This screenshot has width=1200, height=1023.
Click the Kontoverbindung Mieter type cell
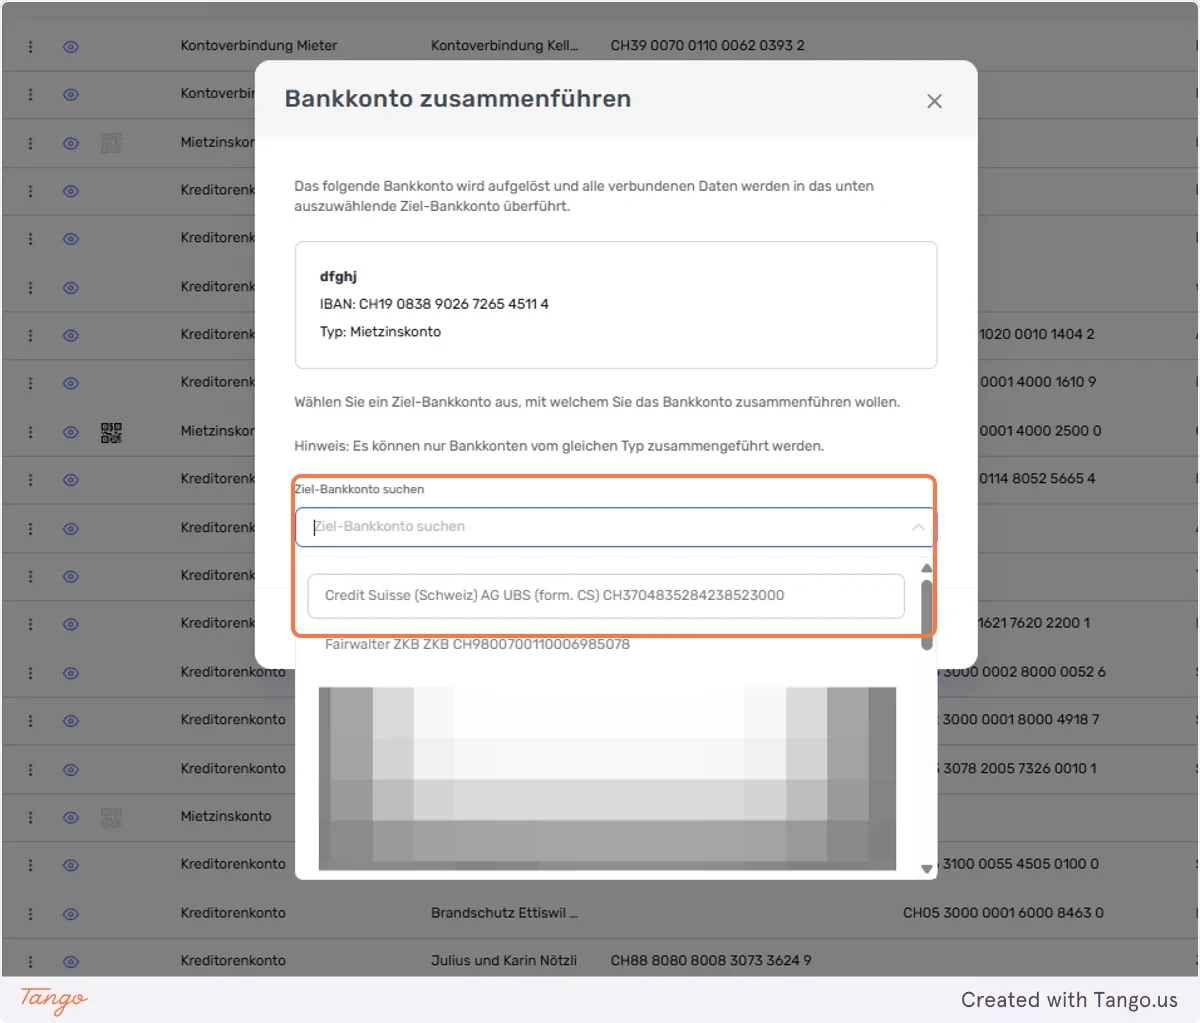(259, 46)
